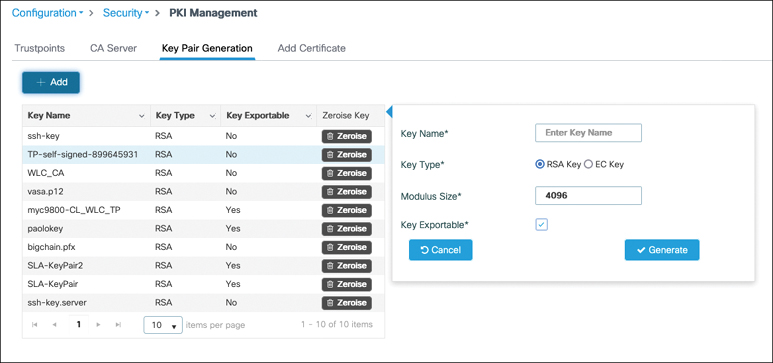Go to previous page of key list
This screenshot has height=363, width=773.
click(55, 325)
